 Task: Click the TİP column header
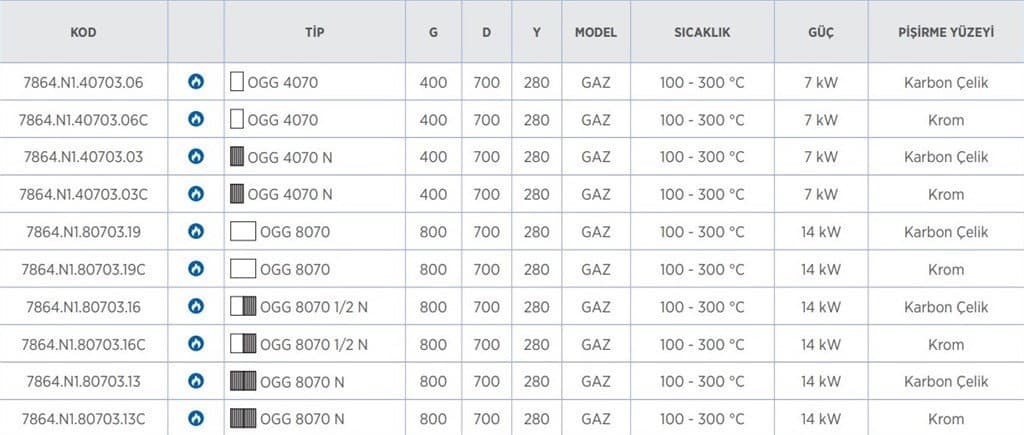[314, 32]
